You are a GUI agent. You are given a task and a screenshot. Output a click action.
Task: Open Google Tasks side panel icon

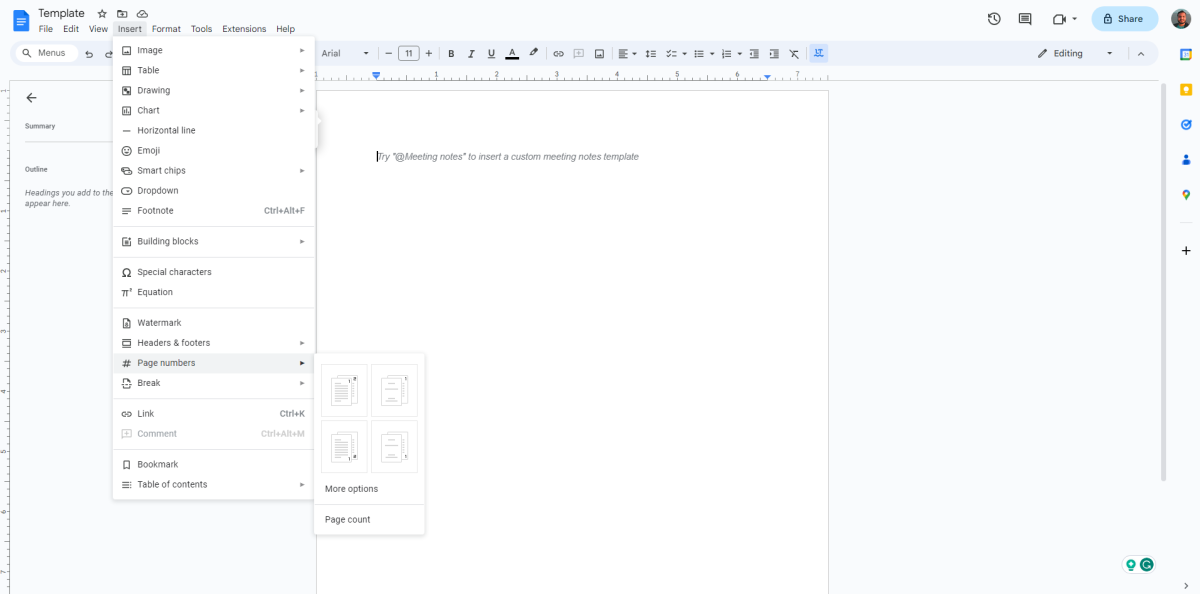click(x=1186, y=124)
